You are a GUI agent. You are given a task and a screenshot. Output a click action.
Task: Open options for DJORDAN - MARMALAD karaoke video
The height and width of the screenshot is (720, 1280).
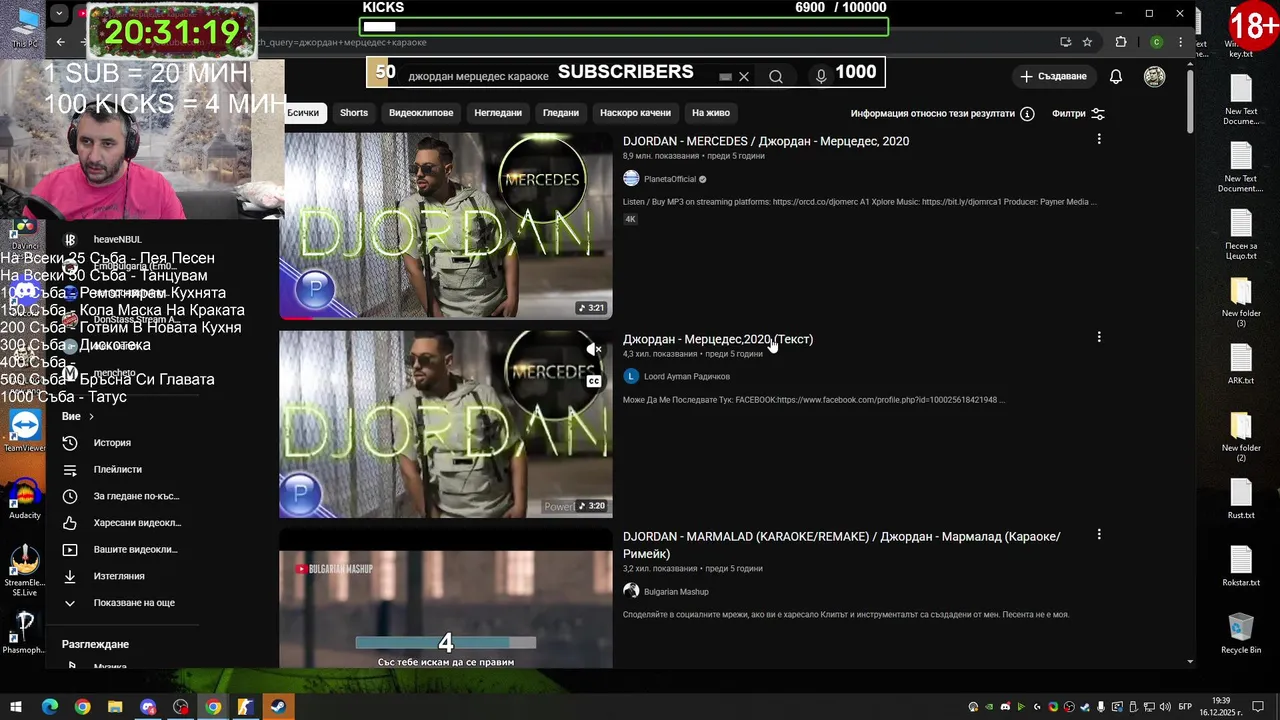(1099, 535)
